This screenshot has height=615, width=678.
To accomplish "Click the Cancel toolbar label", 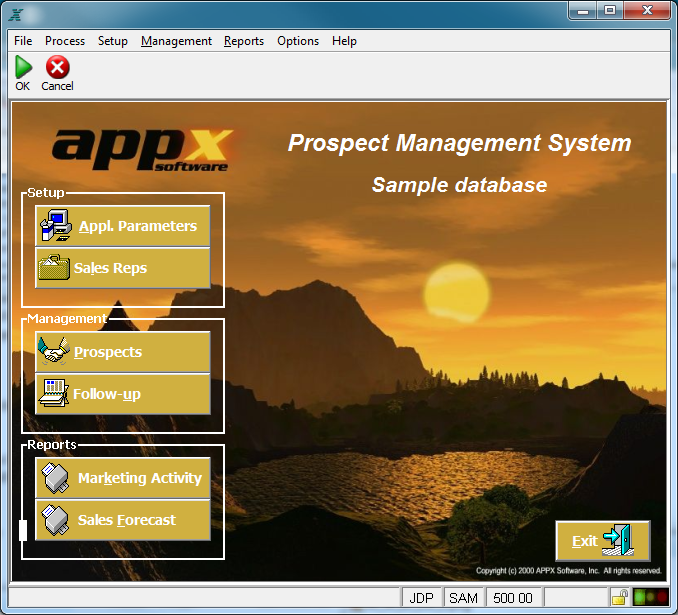I will [x=58, y=86].
